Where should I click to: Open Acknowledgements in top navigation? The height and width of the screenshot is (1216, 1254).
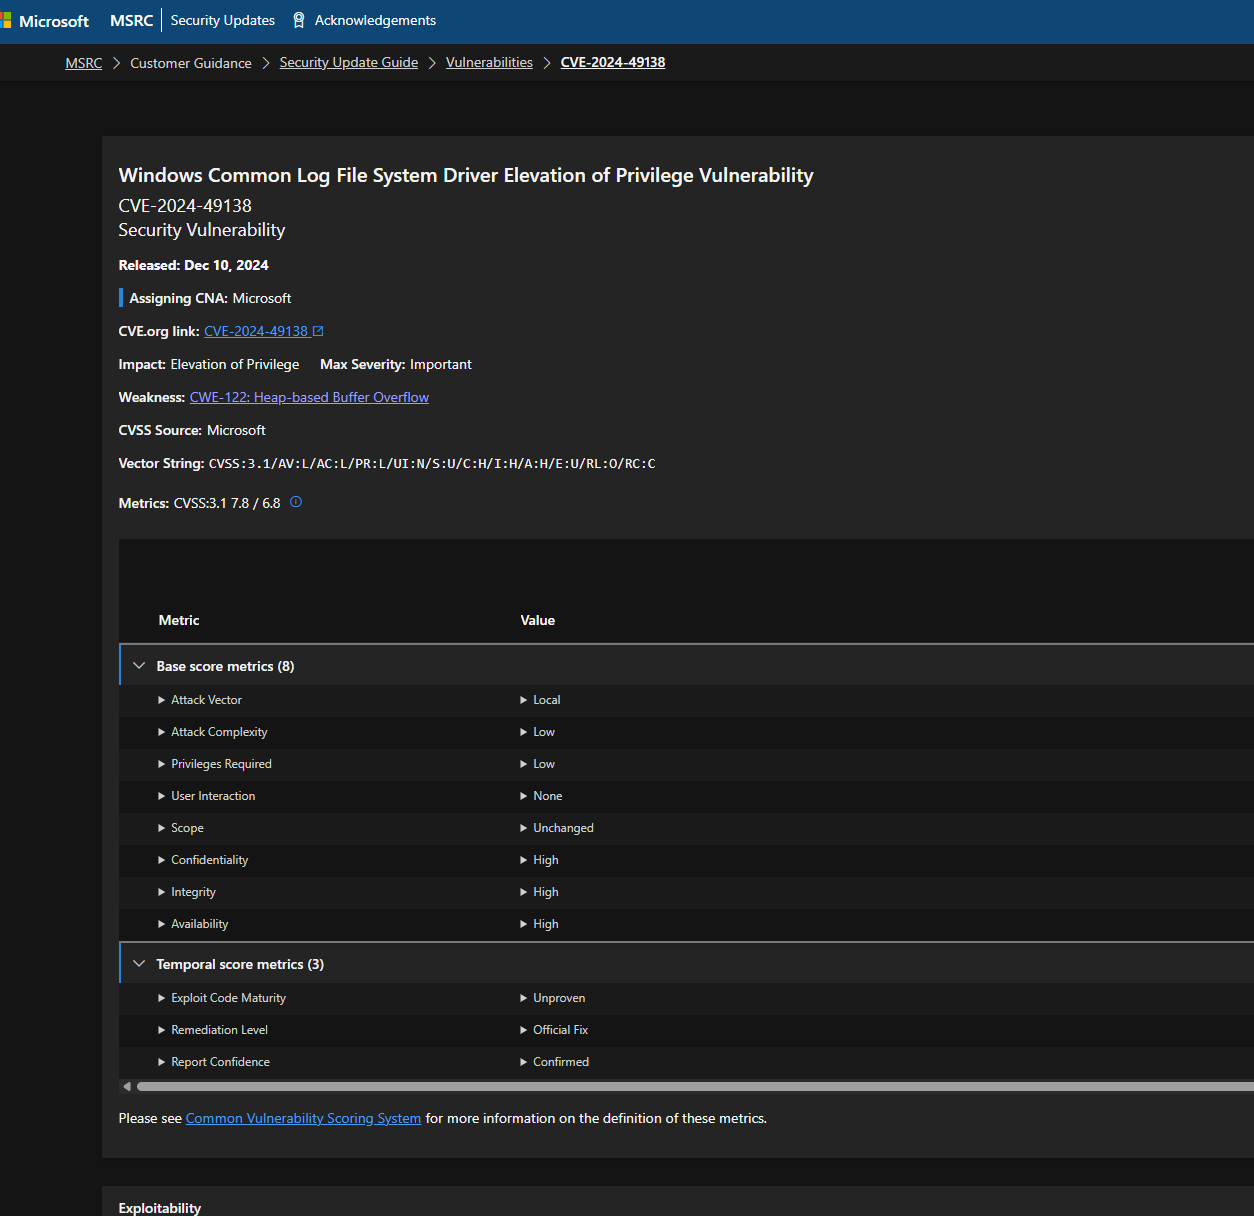[x=375, y=21]
